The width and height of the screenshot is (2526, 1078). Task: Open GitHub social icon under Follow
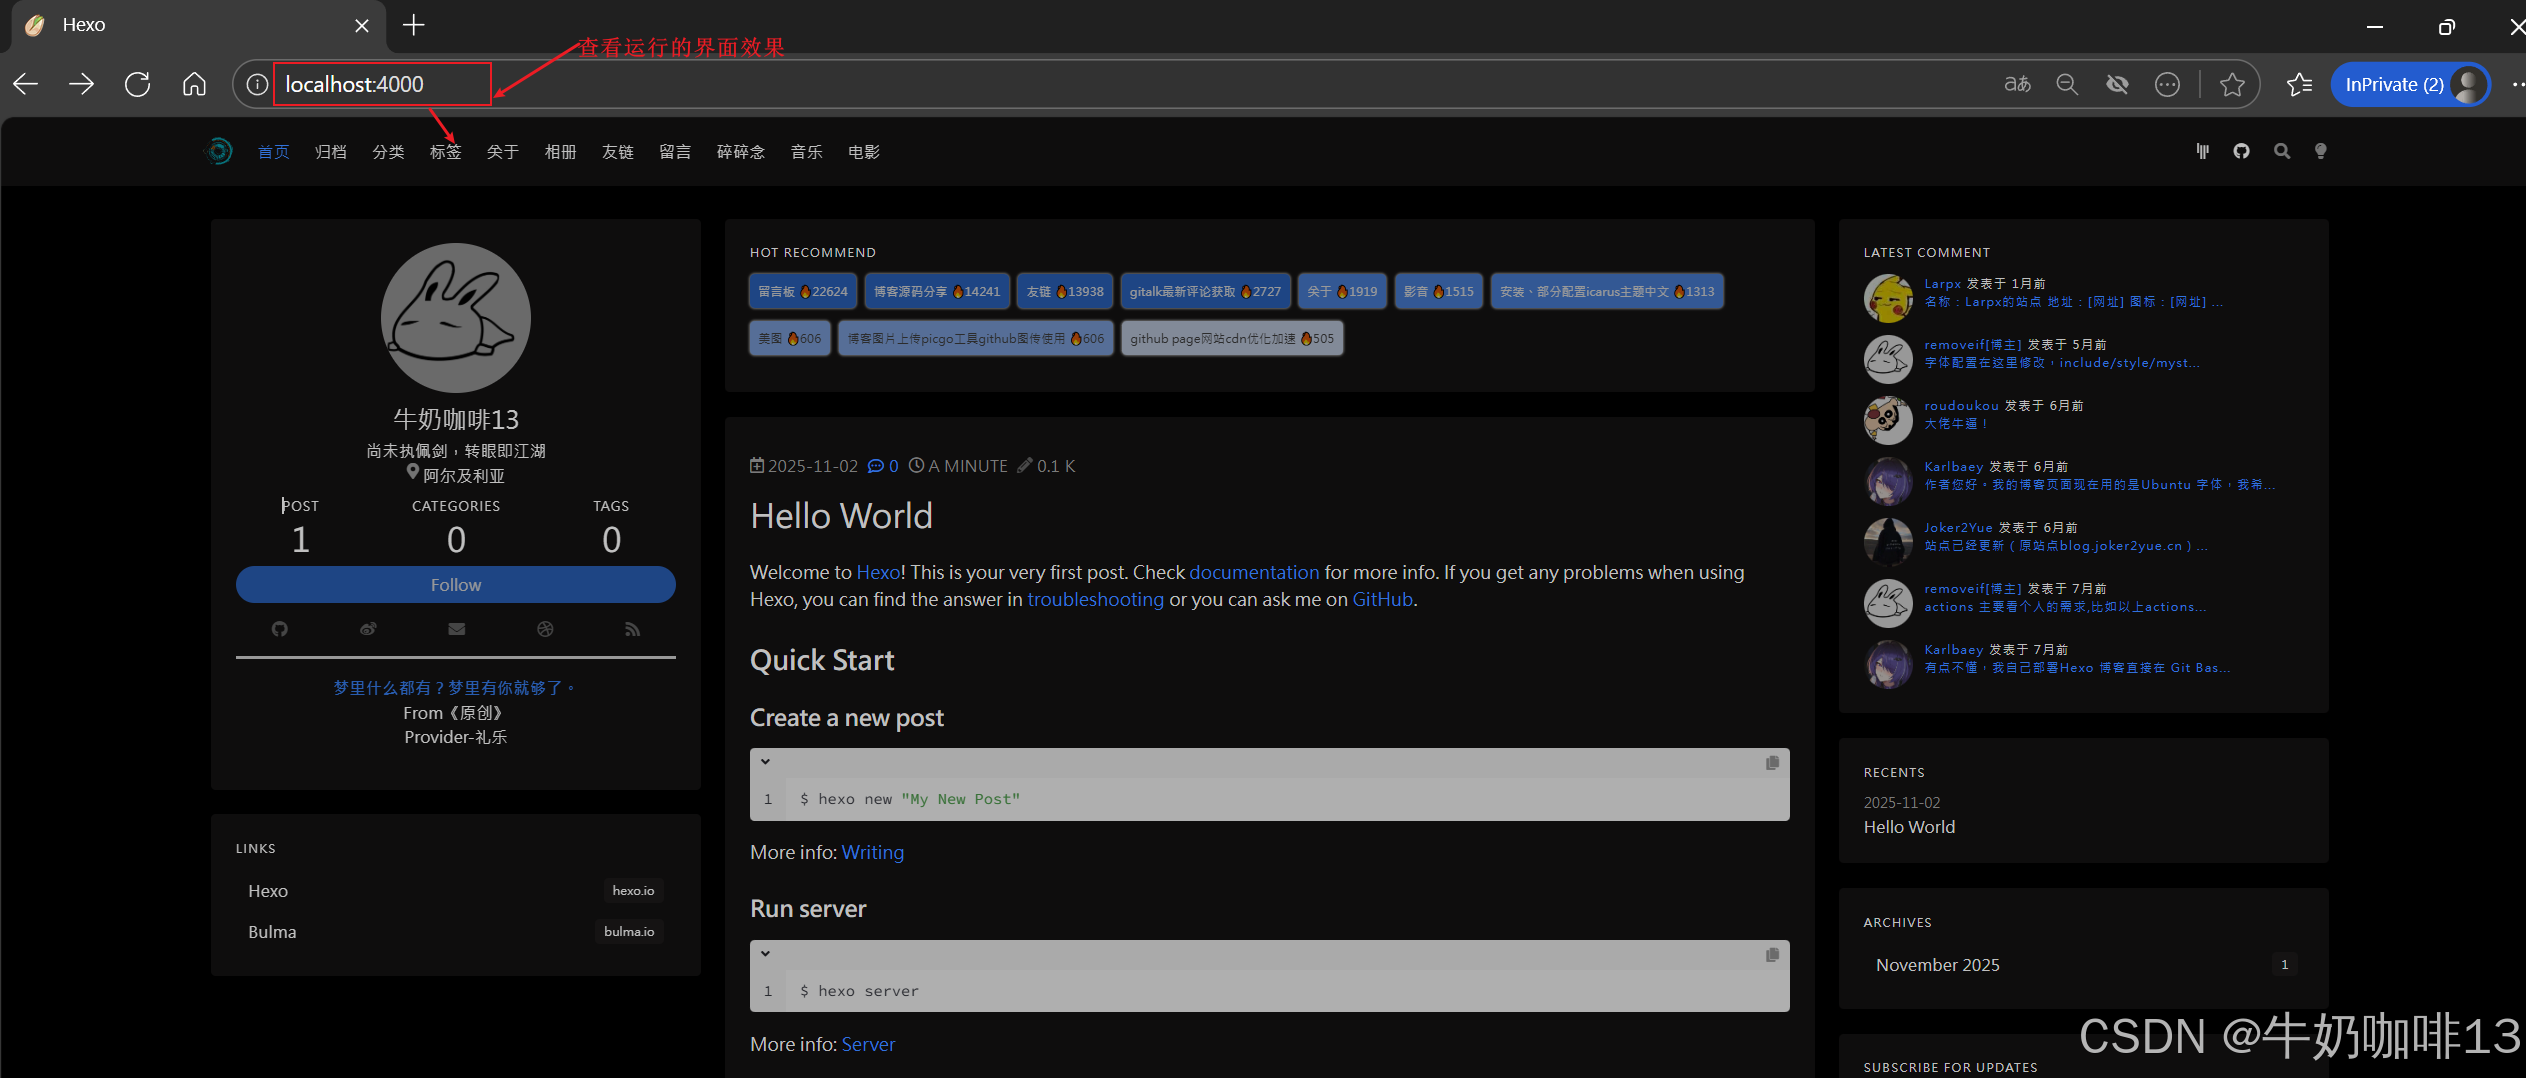279,629
